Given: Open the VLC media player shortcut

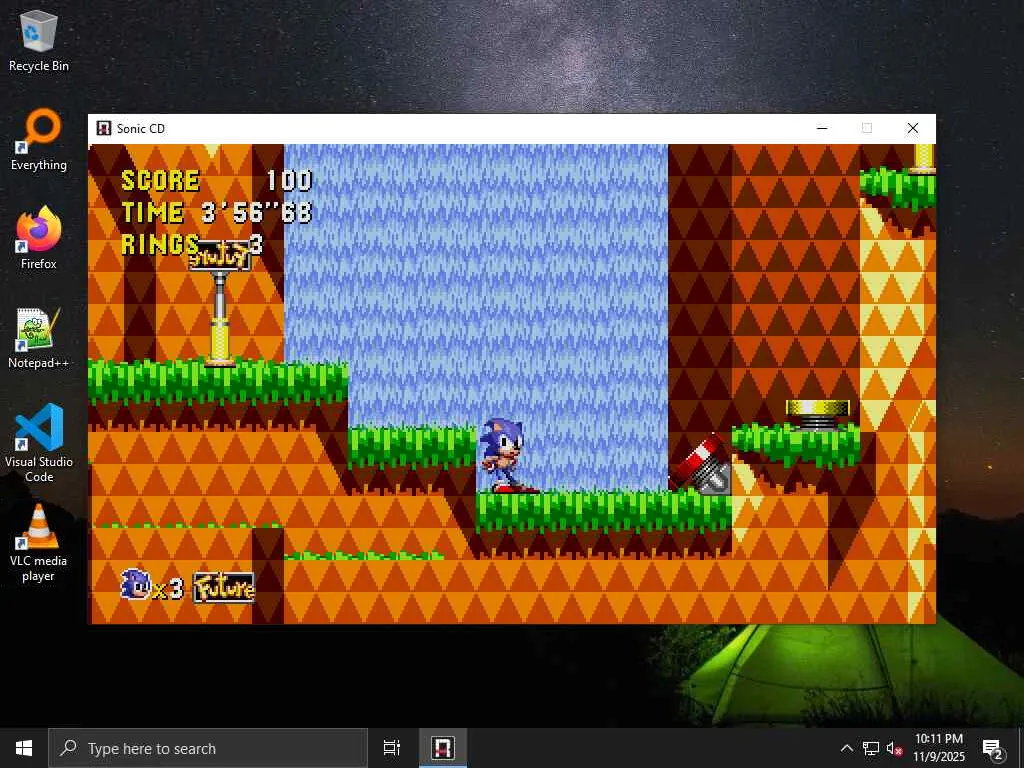Looking at the screenshot, I should [x=39, y=542].
